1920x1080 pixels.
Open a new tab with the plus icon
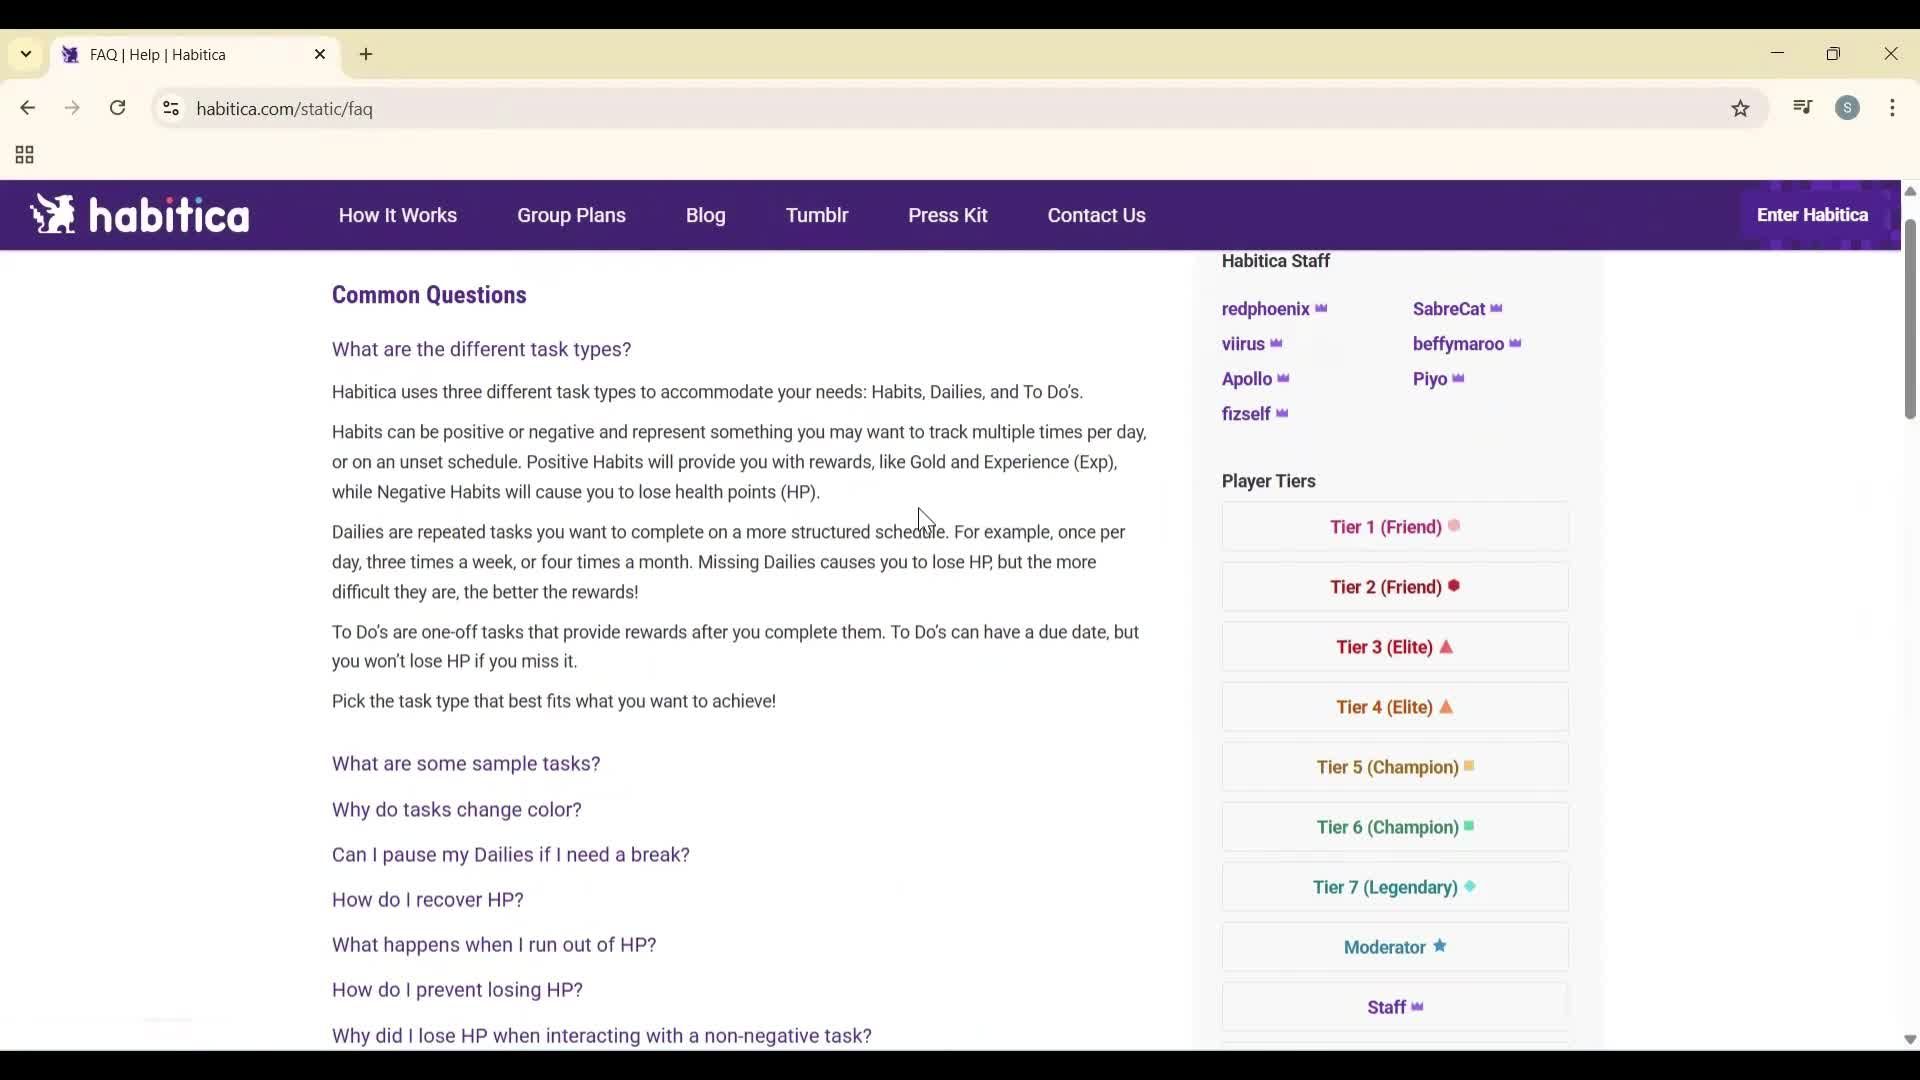point(367,55)
